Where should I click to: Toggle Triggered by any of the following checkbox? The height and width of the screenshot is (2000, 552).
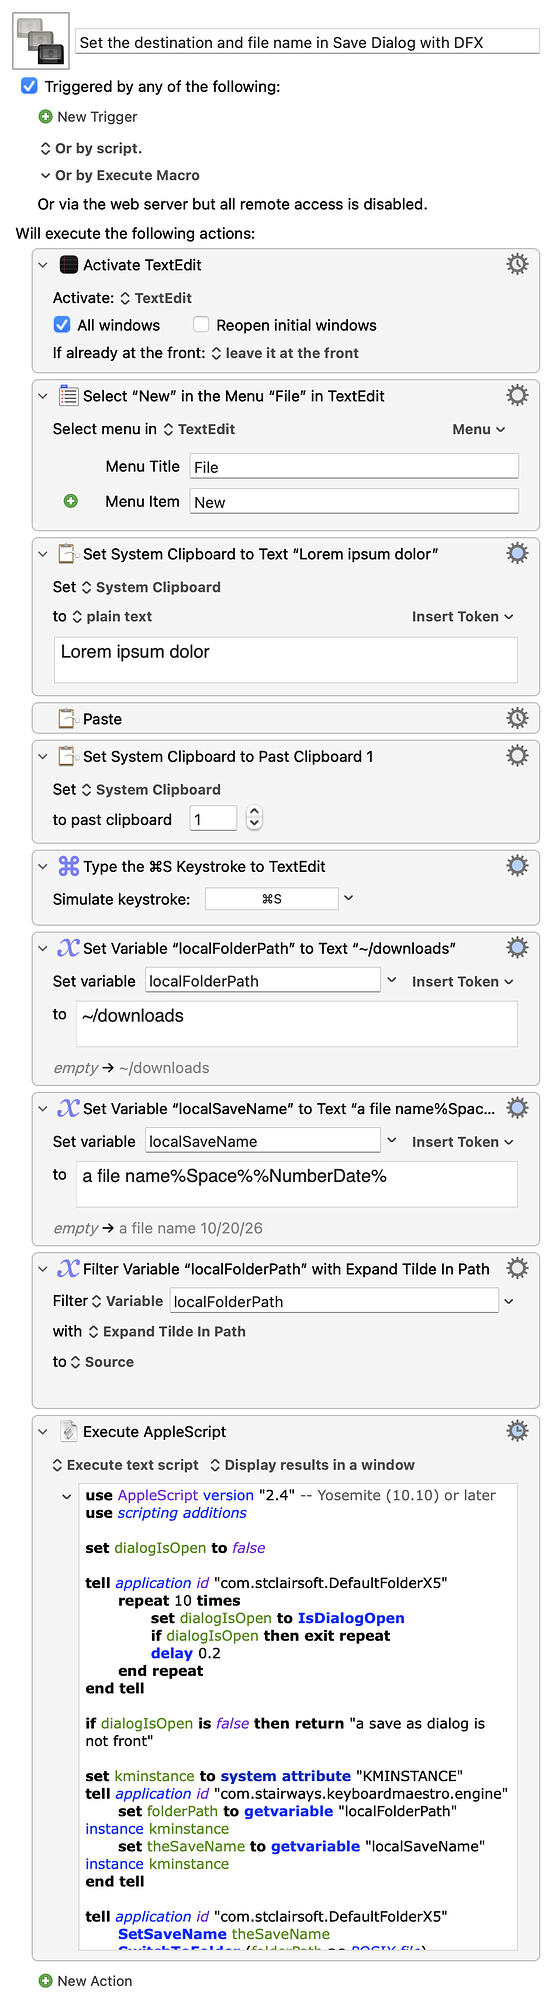29,86
